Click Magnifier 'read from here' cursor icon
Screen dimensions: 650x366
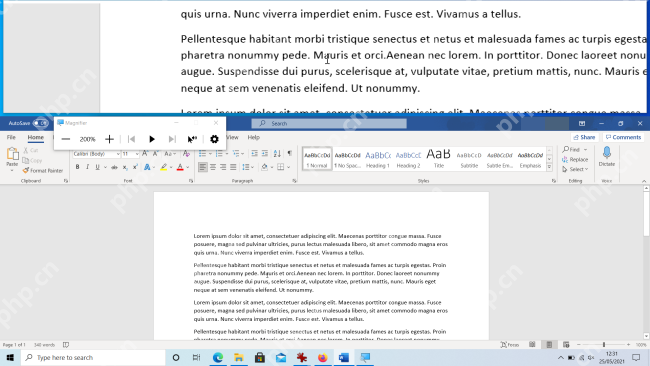(x=192, y=139)
